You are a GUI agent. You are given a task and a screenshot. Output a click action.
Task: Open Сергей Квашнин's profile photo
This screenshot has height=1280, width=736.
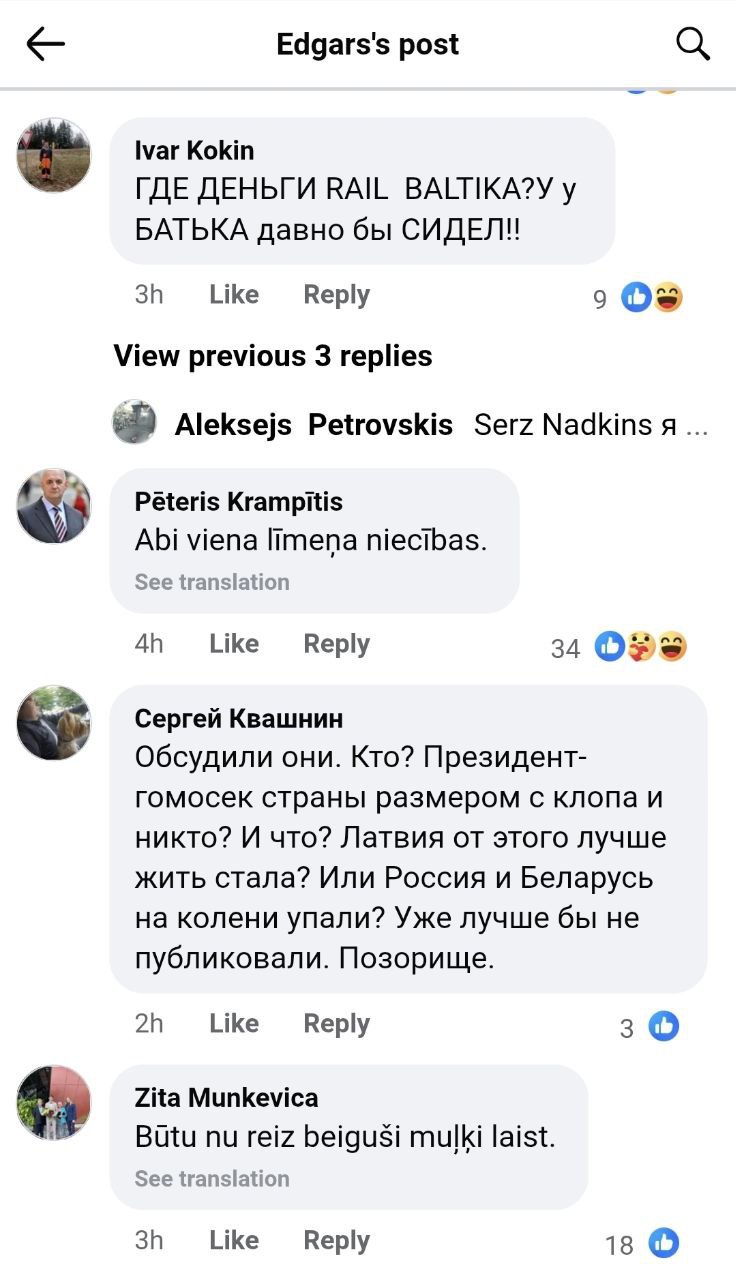tap(54, 723)
